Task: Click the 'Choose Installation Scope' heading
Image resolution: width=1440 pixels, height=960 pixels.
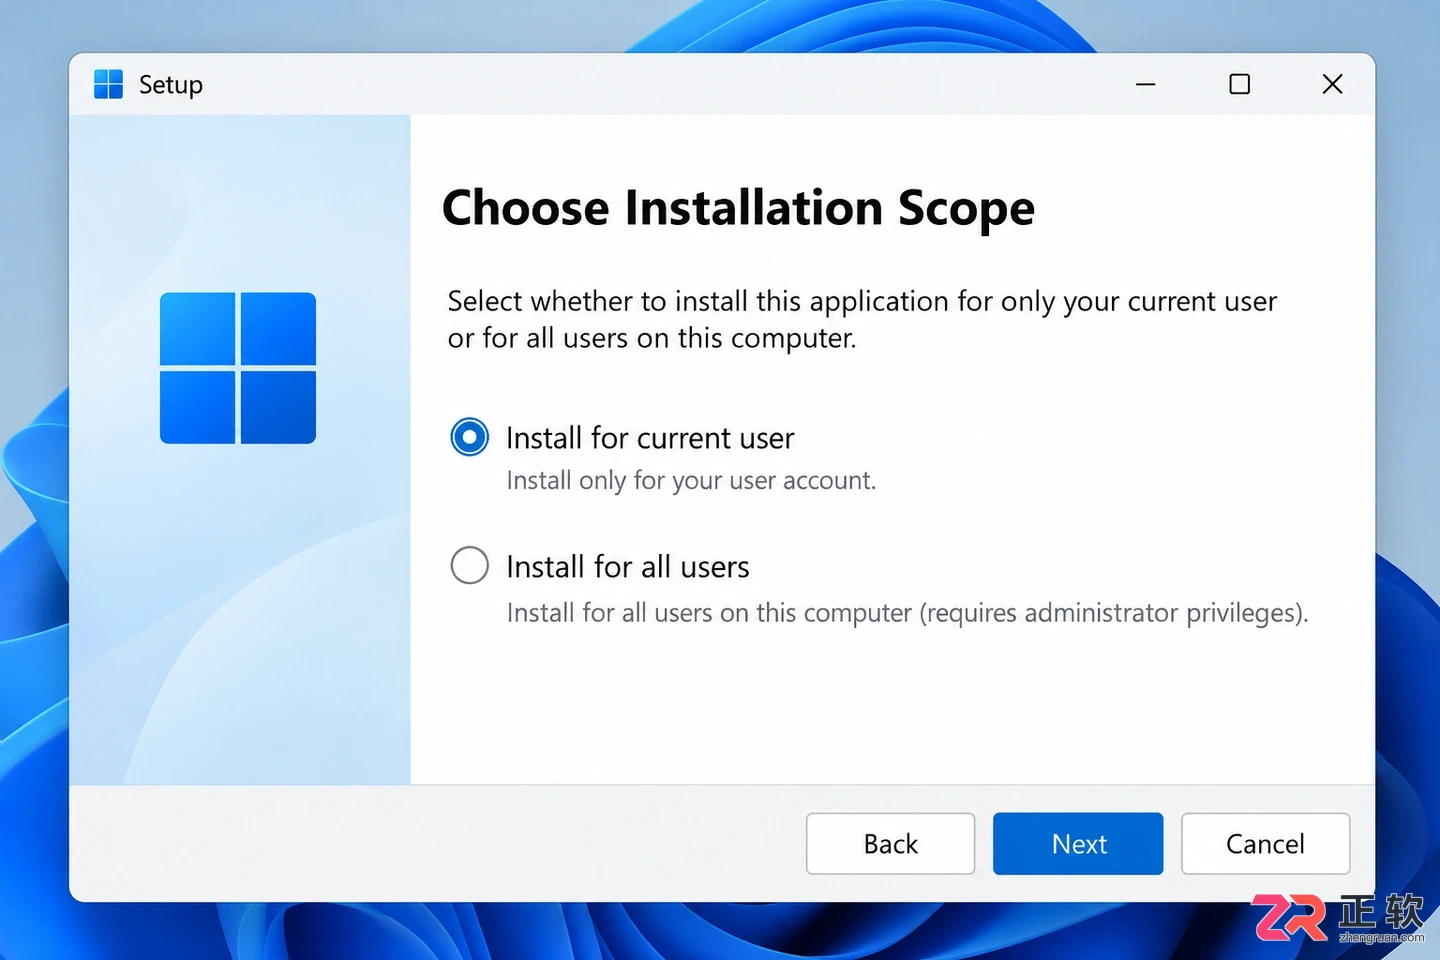Action: coord(738,208)
